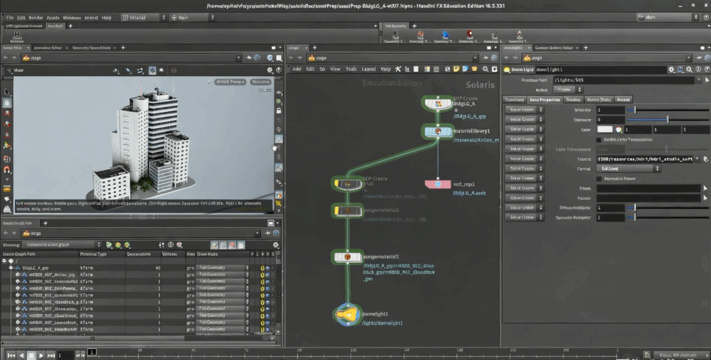Viewport: 711px width, 360px height.
Task: Click the viewport display options gear icon
Action: tap(270, 70)
